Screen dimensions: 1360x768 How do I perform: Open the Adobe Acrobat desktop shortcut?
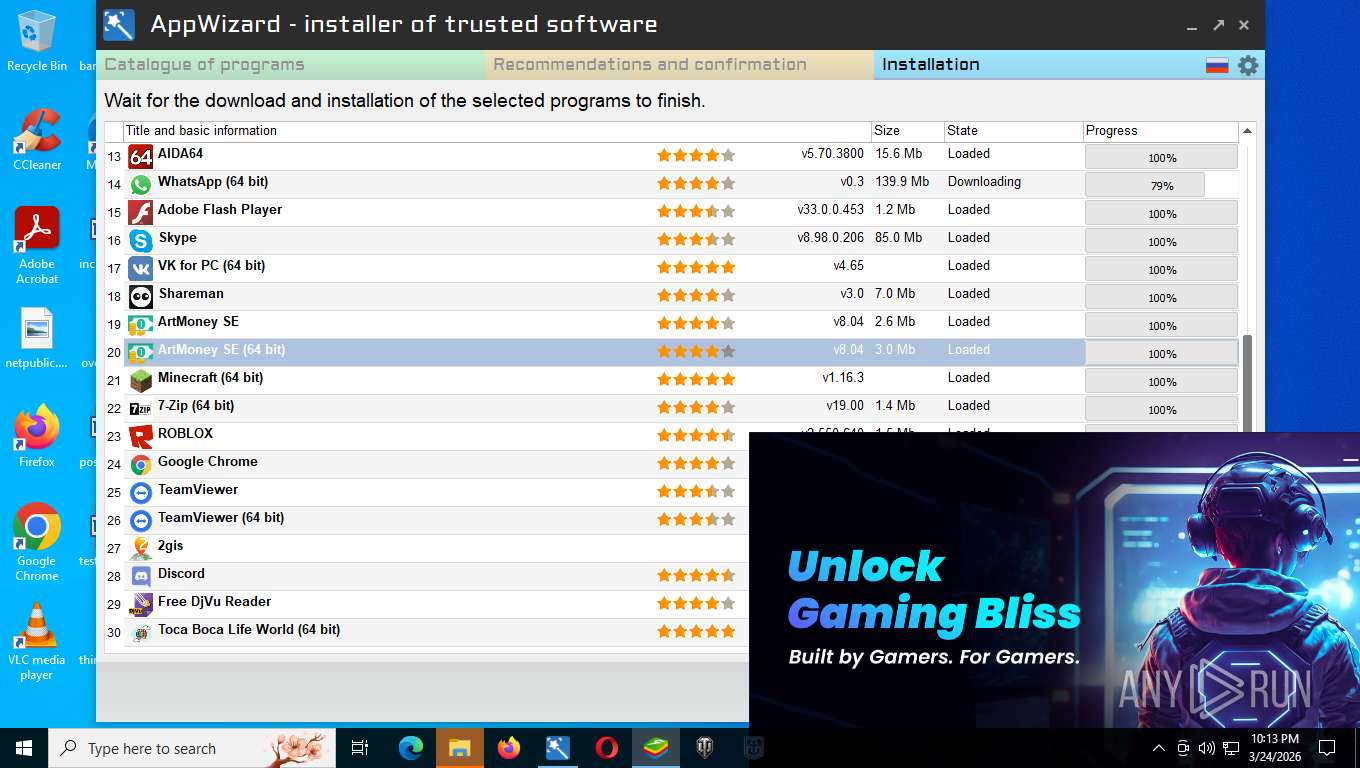click(x=37, y=246)
